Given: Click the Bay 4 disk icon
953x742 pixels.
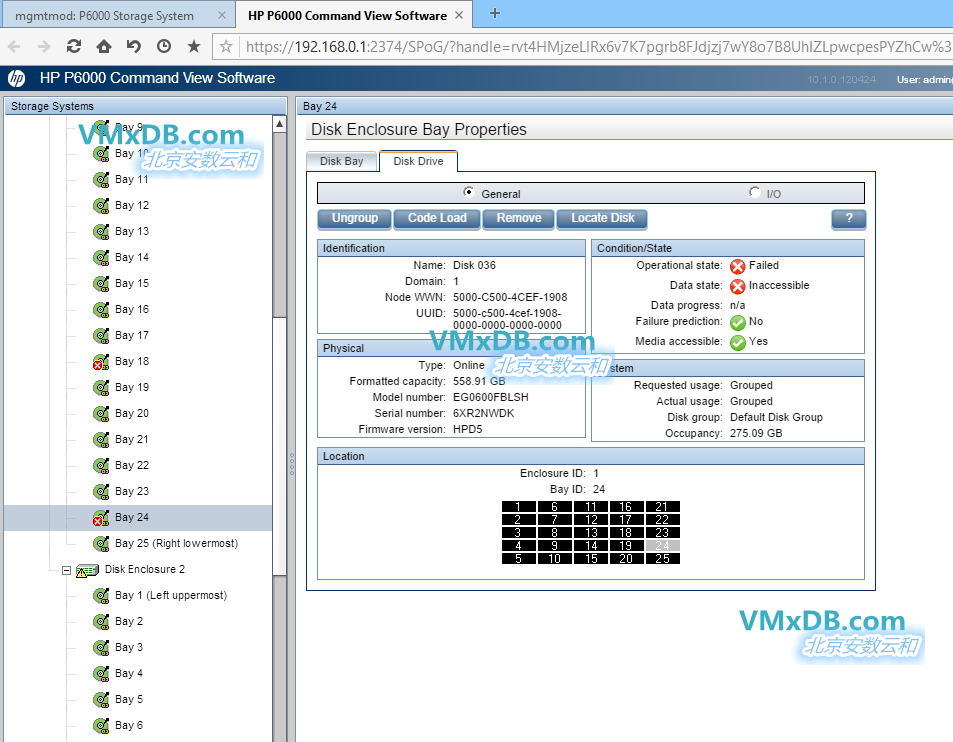Looking at the screenshot, I should coord(101,673).
